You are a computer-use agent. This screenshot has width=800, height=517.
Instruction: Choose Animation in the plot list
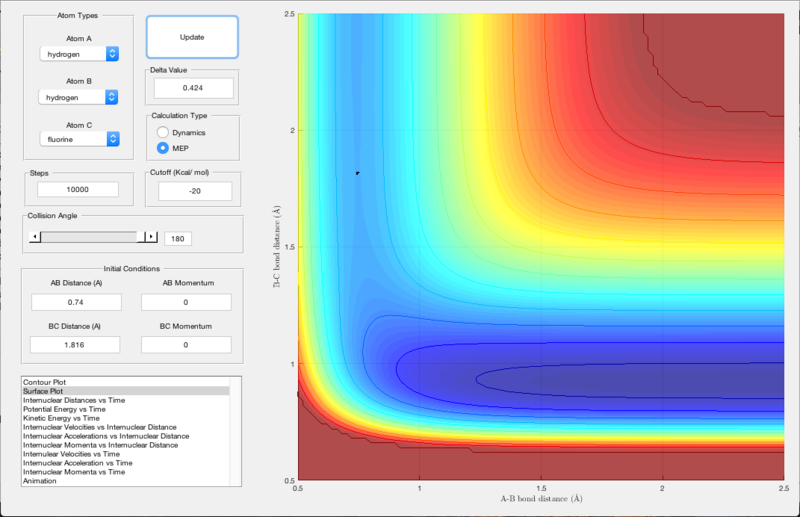point(42,481)
